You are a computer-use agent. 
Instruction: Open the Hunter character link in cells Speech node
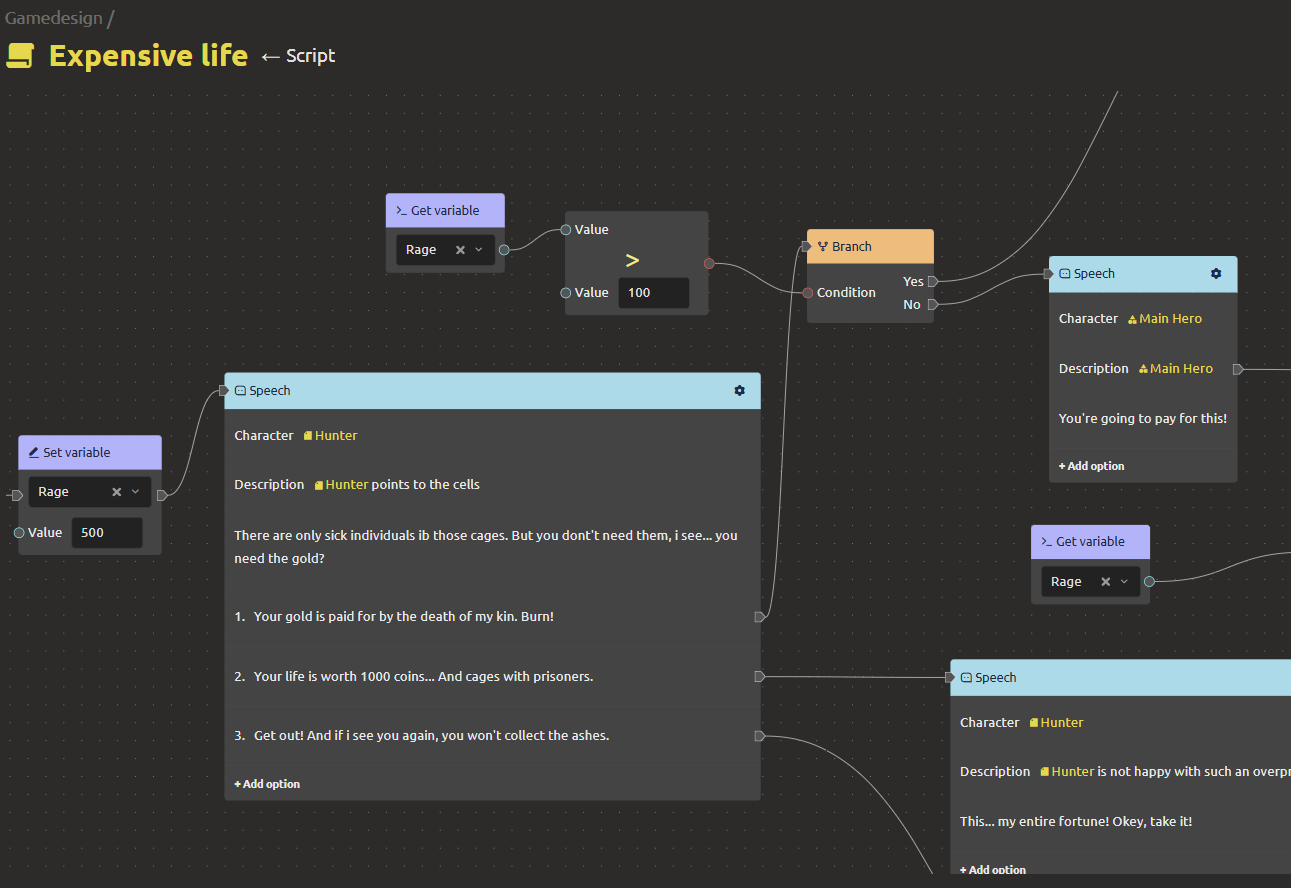(331, 436)
